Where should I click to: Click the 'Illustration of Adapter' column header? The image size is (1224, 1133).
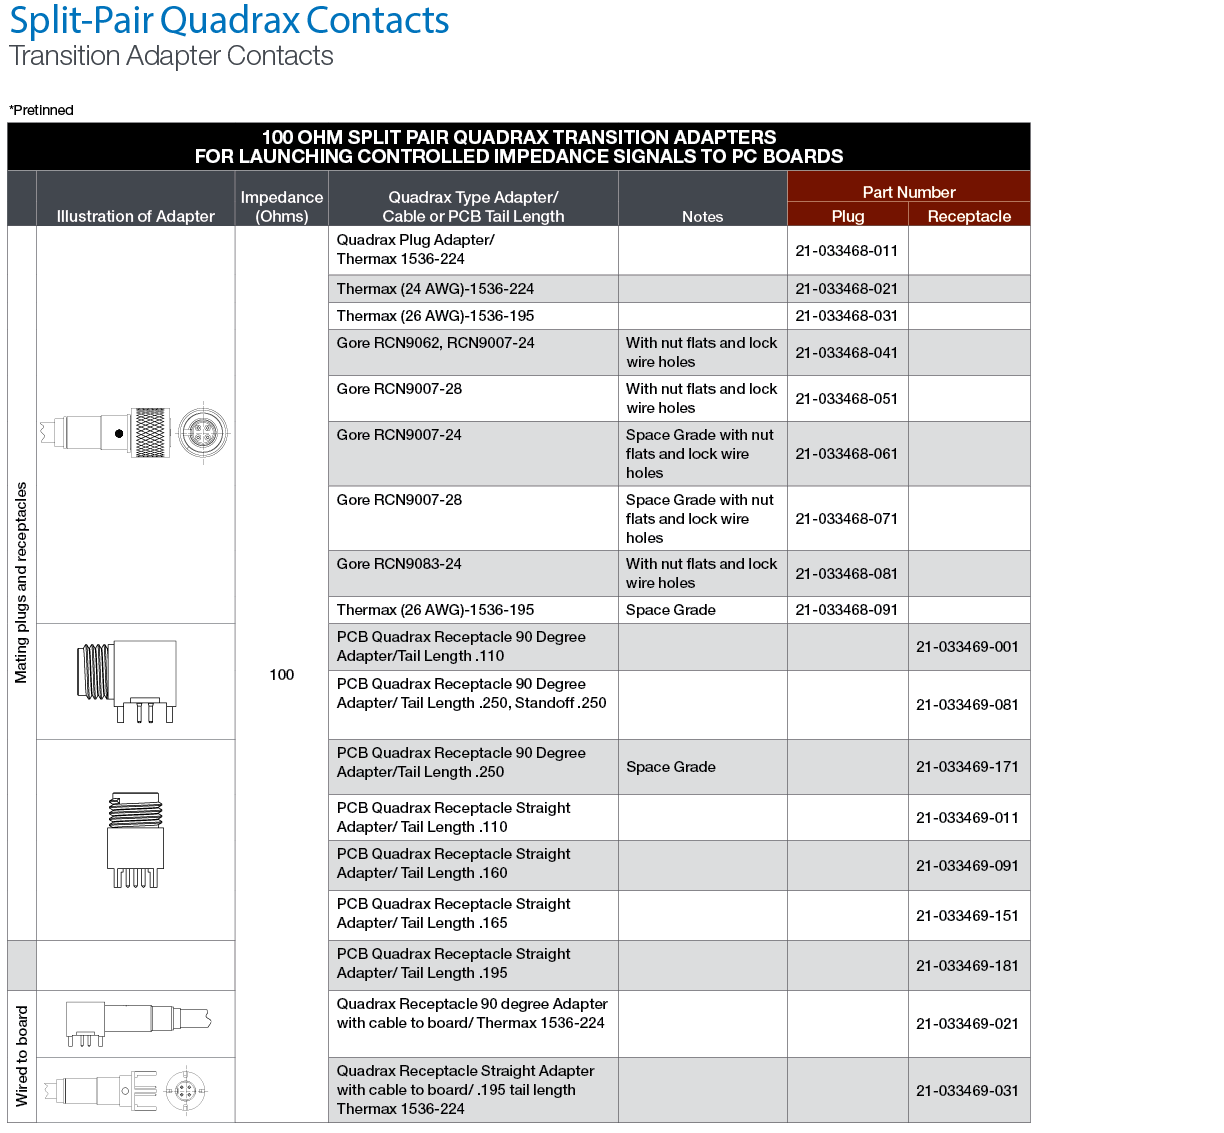(x=136, y=216)
